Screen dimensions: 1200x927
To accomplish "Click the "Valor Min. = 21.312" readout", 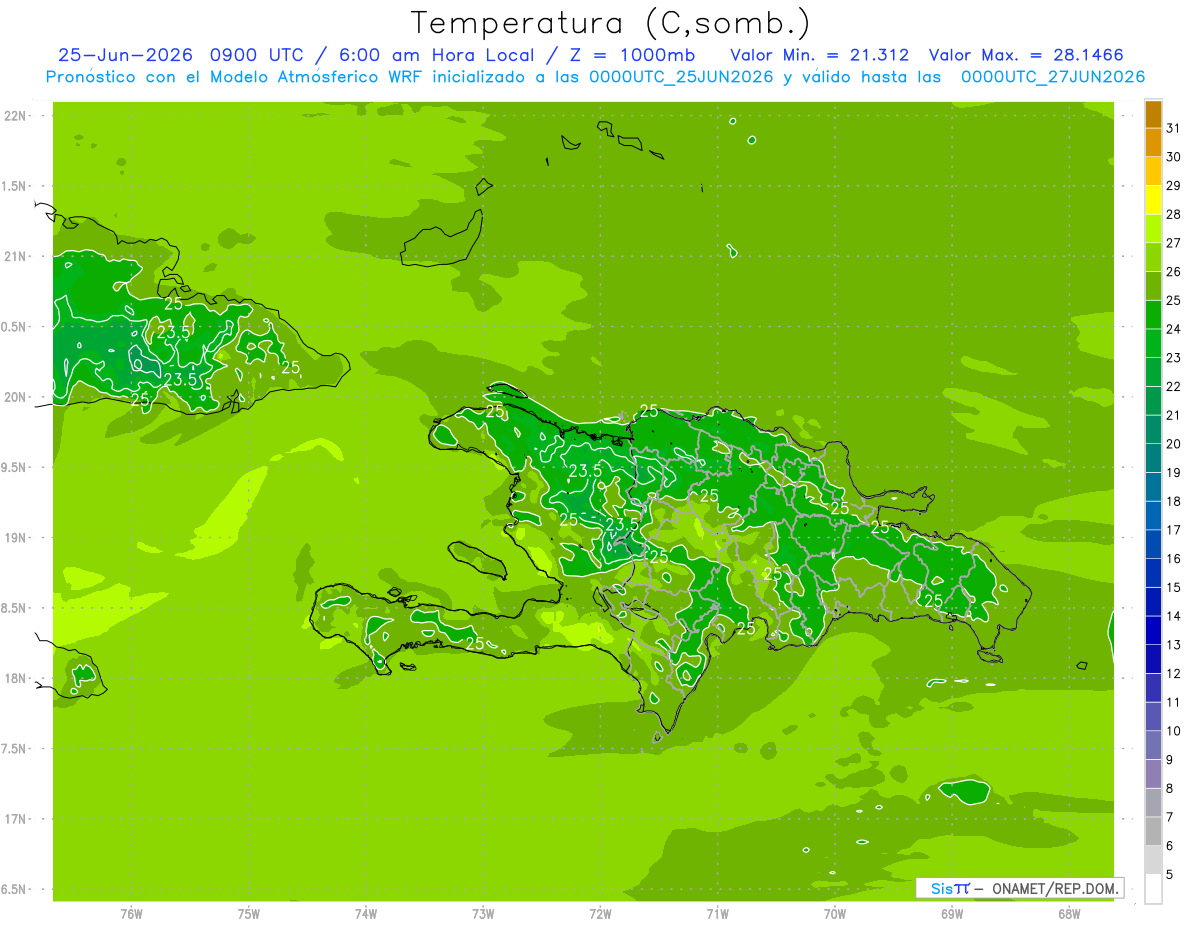I will (822, 55).
